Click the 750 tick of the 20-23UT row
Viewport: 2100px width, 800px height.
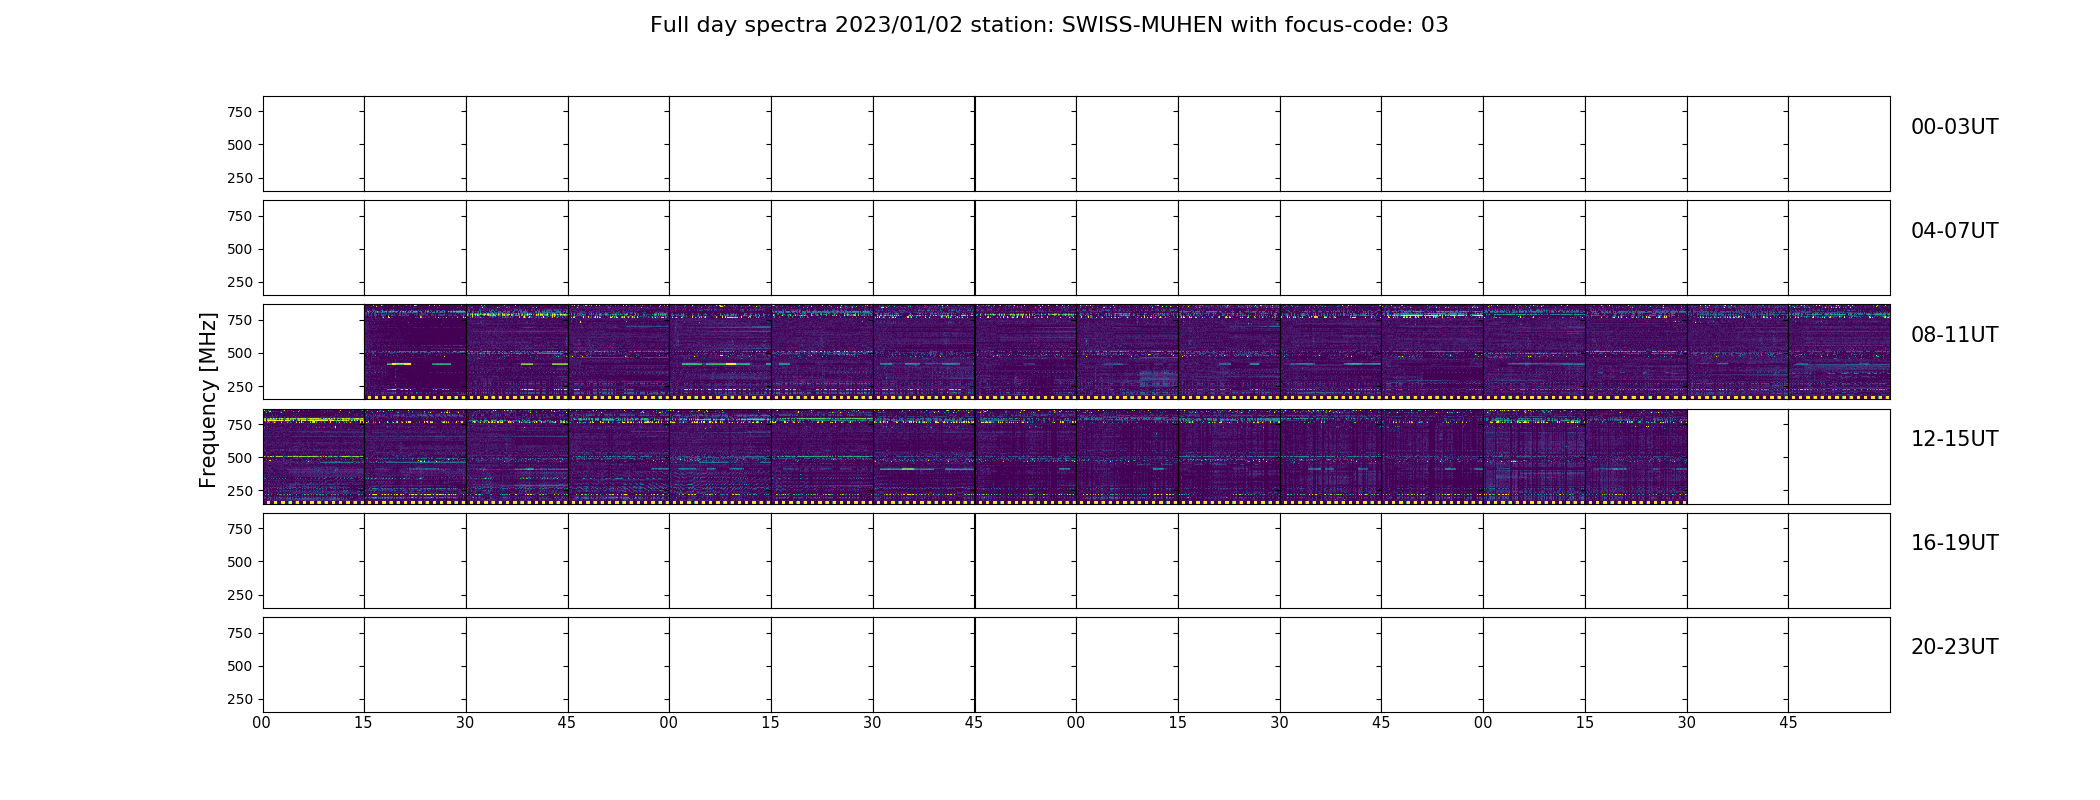coord(239,633)
